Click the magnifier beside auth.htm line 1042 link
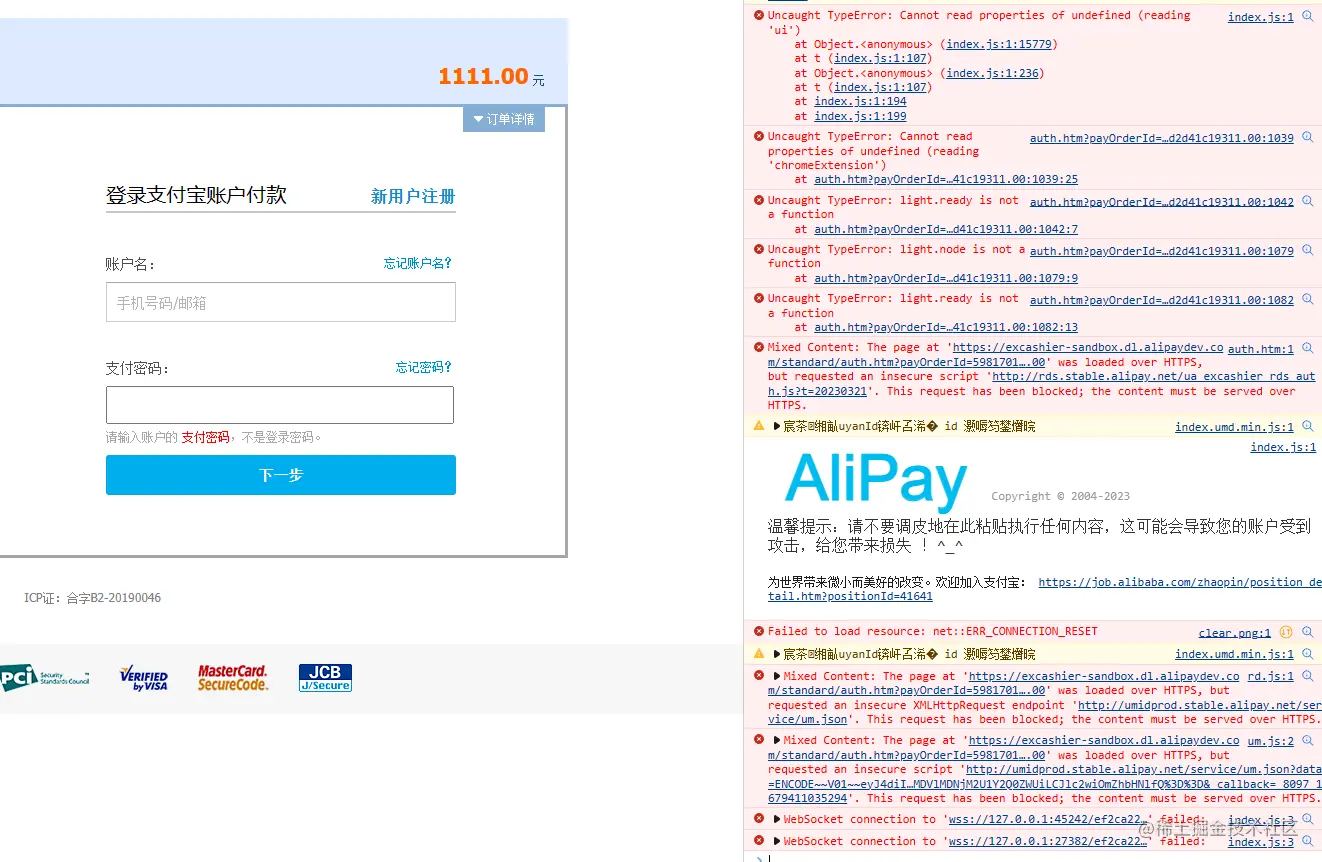 [1307, 202]
